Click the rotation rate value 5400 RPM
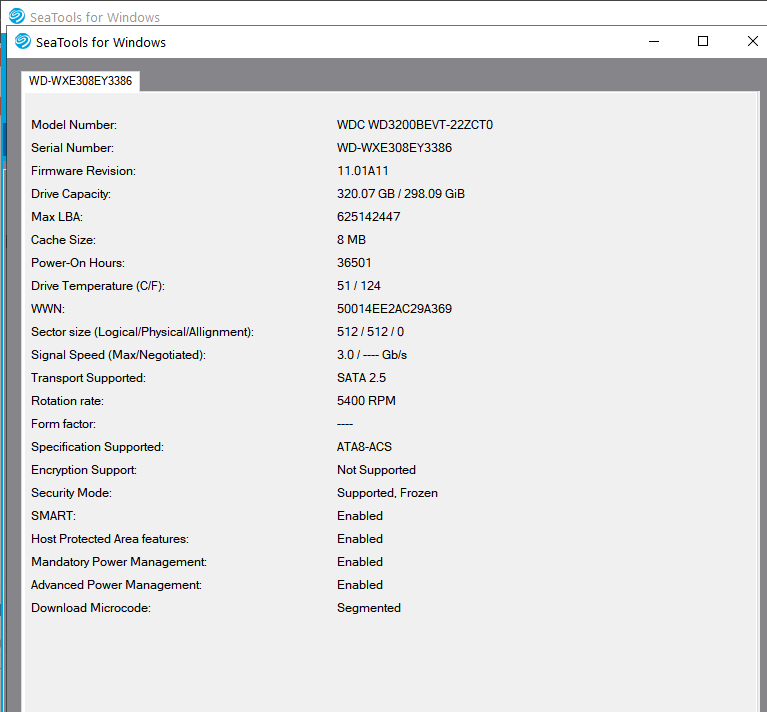The width and height of the screenshot is (767, 712). tap(366, 401)
